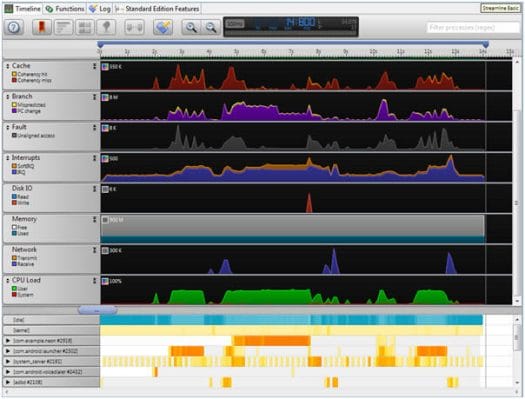The height and width of the screenshot is (399, 525).
Task: Toggle the CPU Load chart type icon at 100%
Action: click(105, 281)
